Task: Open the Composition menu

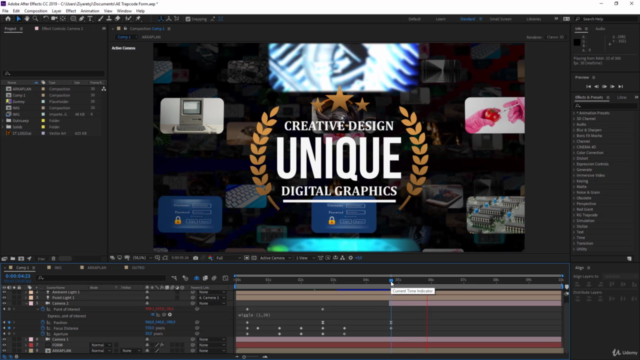Action: point(36,11)
